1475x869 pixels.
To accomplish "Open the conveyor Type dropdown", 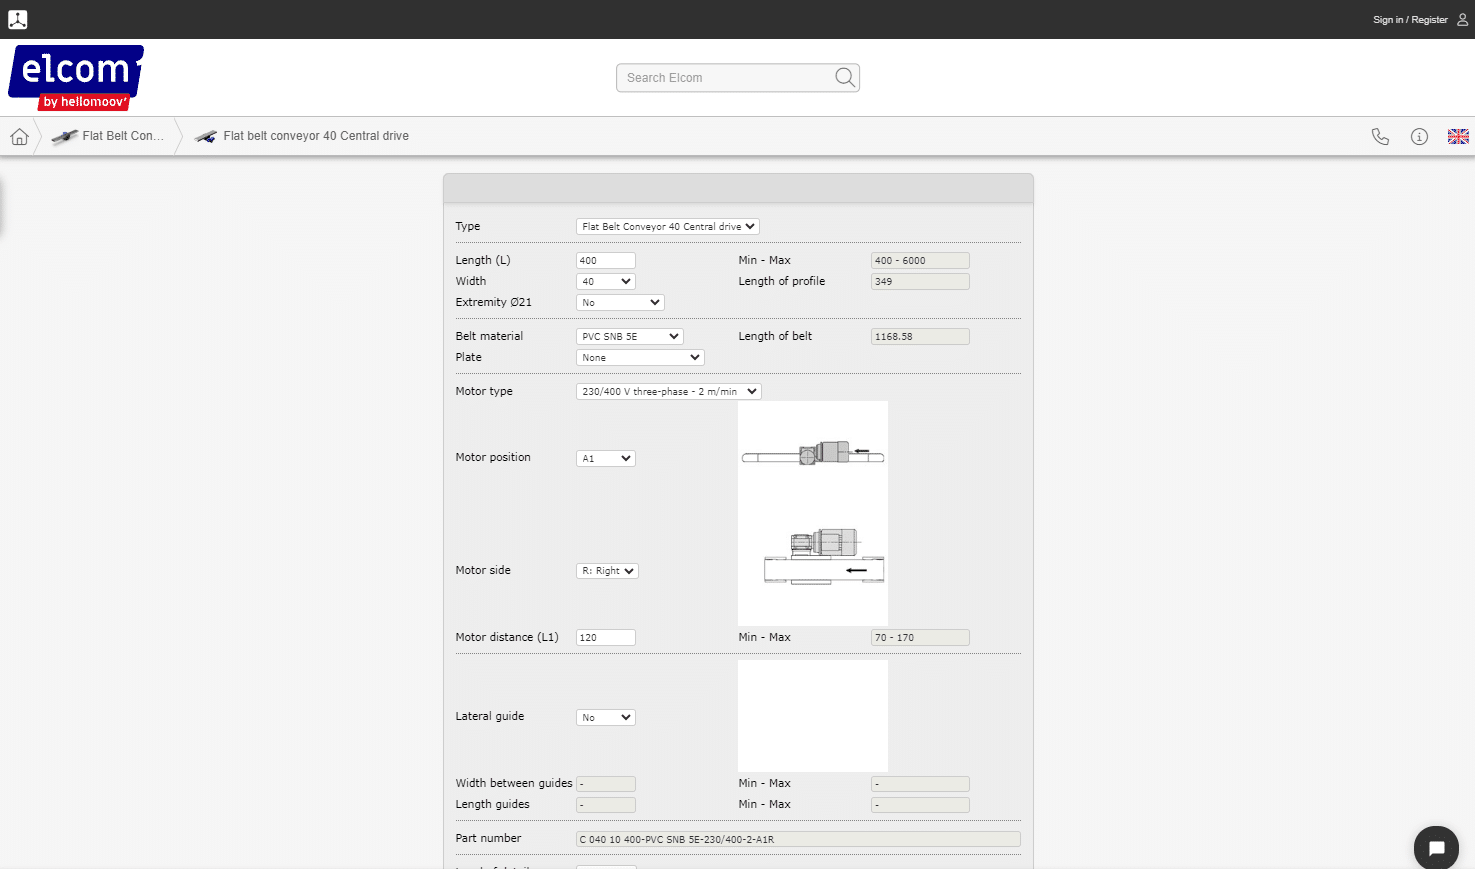I will 667,227.
